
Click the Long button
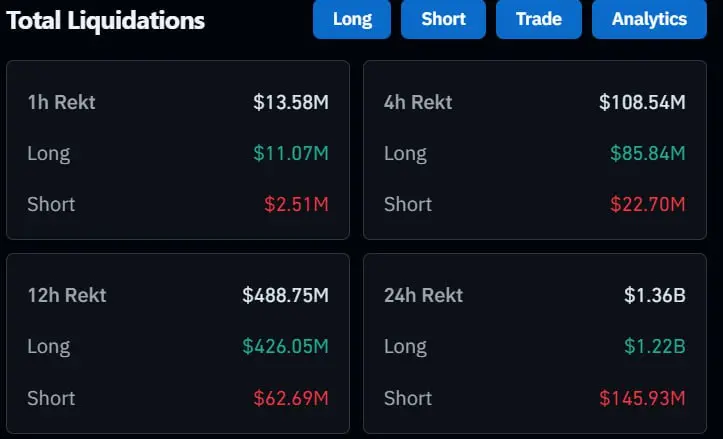352,19
